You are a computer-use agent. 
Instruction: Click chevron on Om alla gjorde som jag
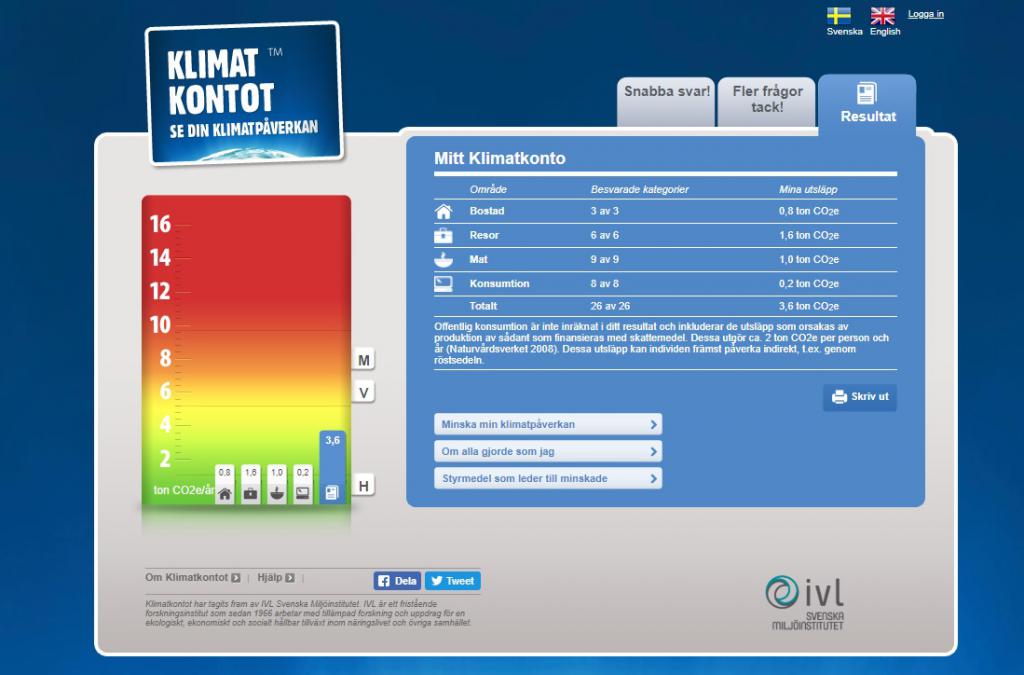point(653,451)
